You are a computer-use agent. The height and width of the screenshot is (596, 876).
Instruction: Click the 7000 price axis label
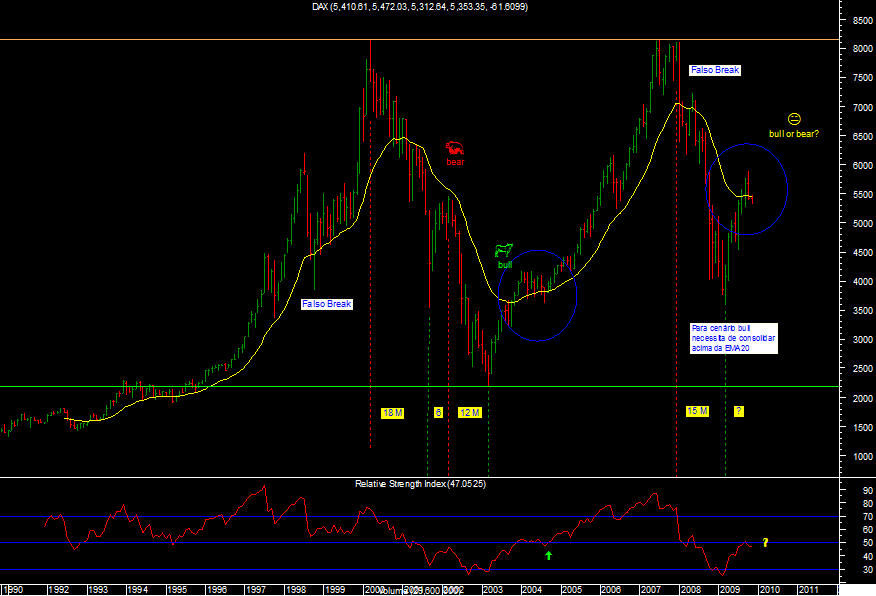coord(862,107)
